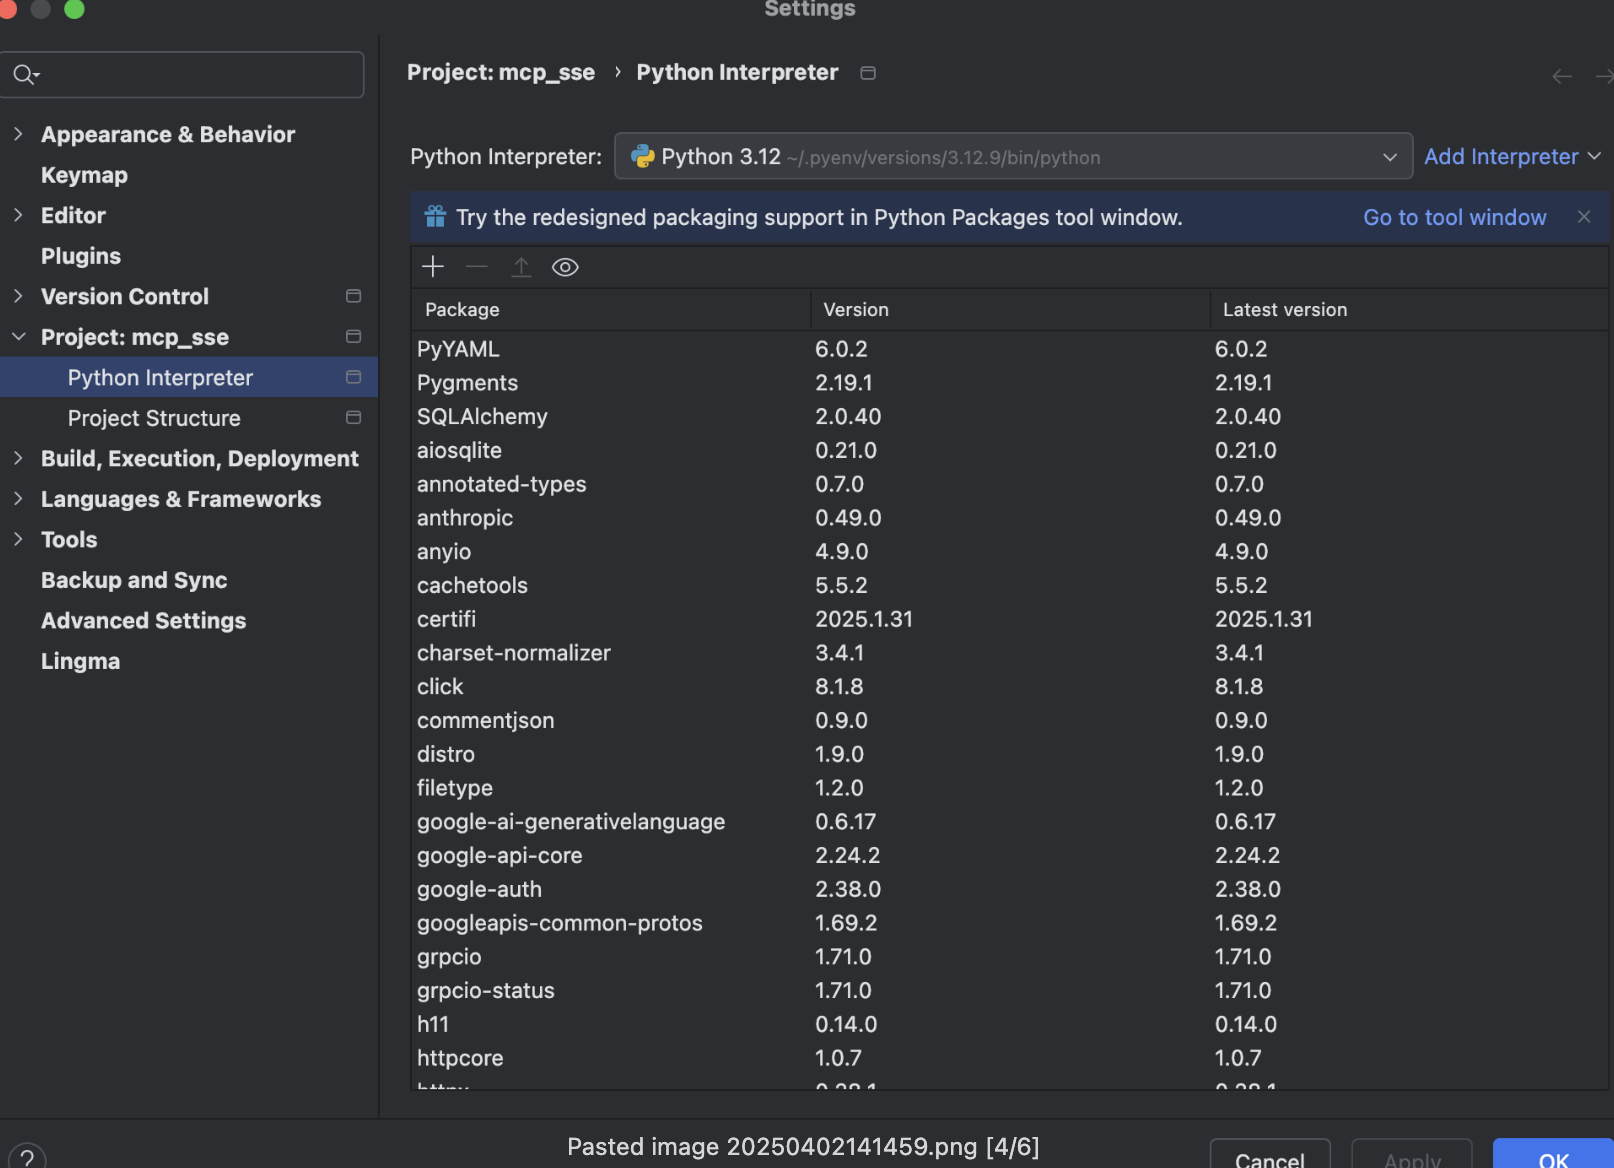Screen dimensions: 1614x1168
Task: Open Keymap settings
Action: pos(84,175)
